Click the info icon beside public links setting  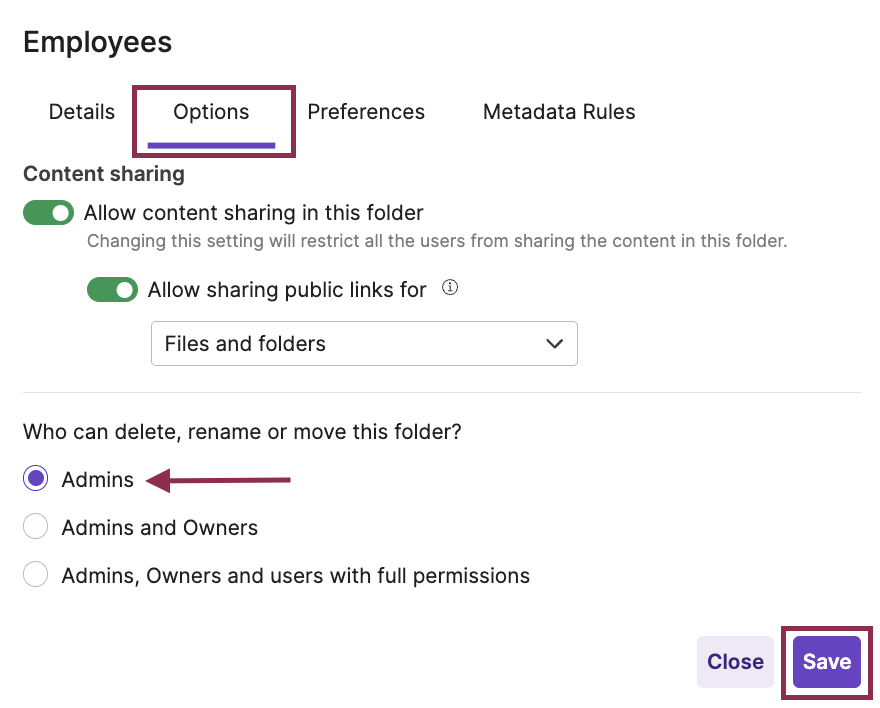(449, 287)
